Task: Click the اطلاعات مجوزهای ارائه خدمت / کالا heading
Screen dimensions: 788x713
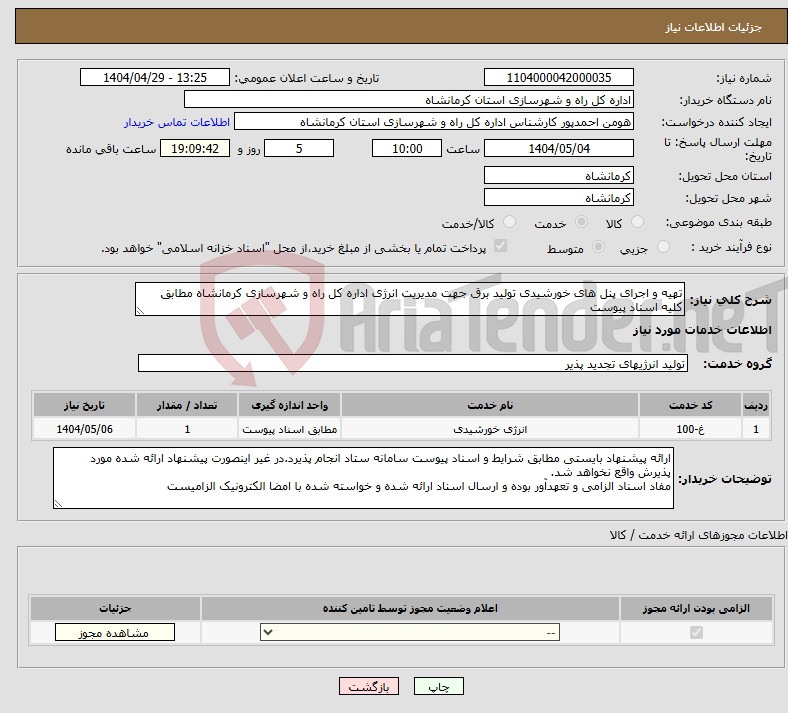Action: (x=698, y=536)
